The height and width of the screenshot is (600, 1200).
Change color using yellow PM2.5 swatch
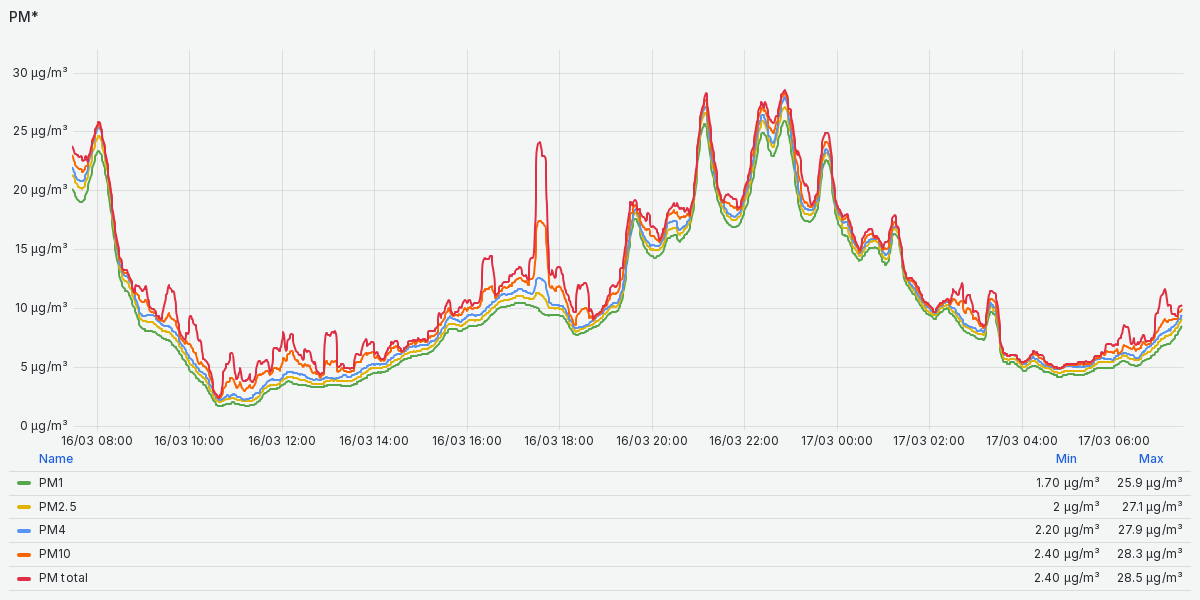pyautogui.click(x=24, y=507)
